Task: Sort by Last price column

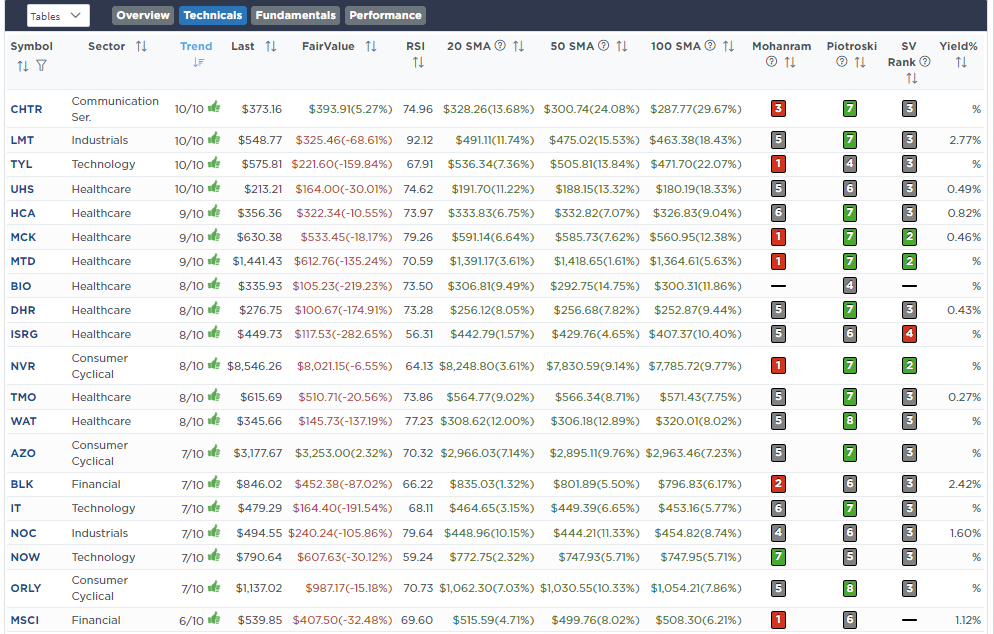Action: pyautogui.click(x=271, y=46)
